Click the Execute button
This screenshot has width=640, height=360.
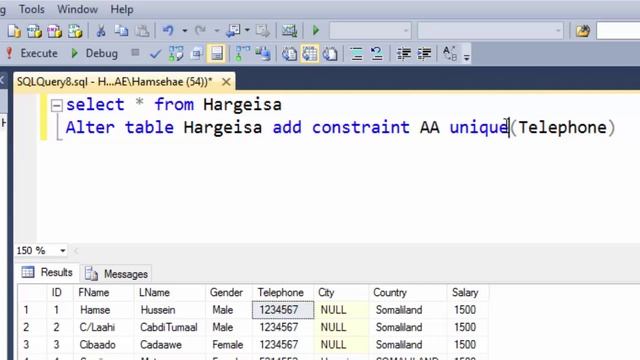point(32,53)
